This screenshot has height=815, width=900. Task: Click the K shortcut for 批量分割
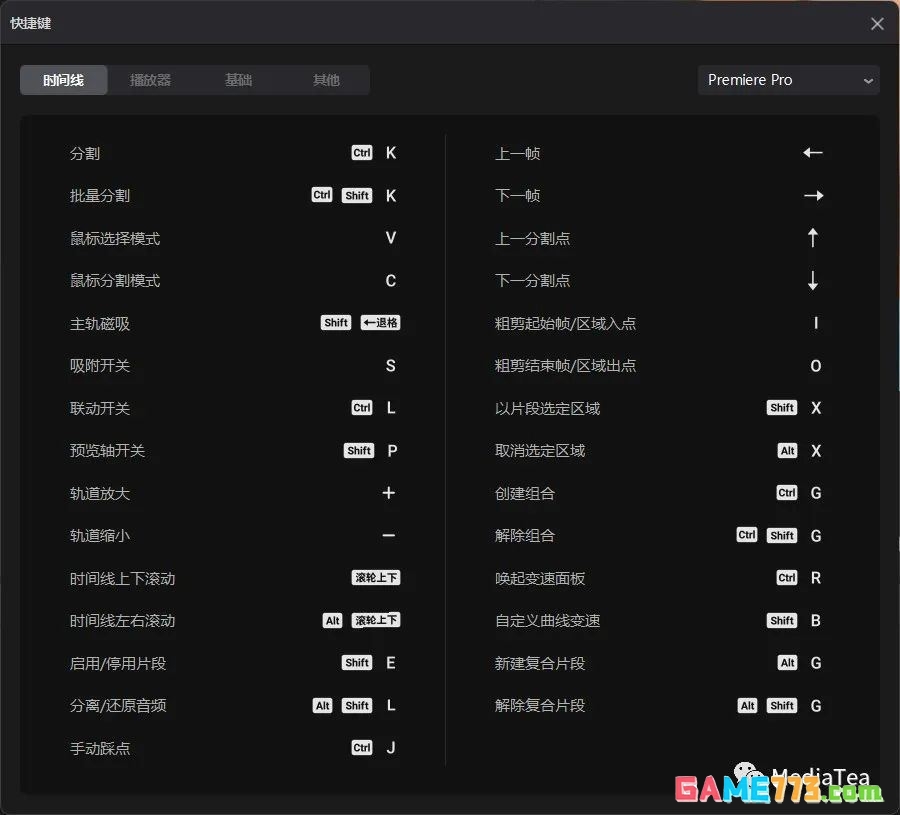(390, 195)
